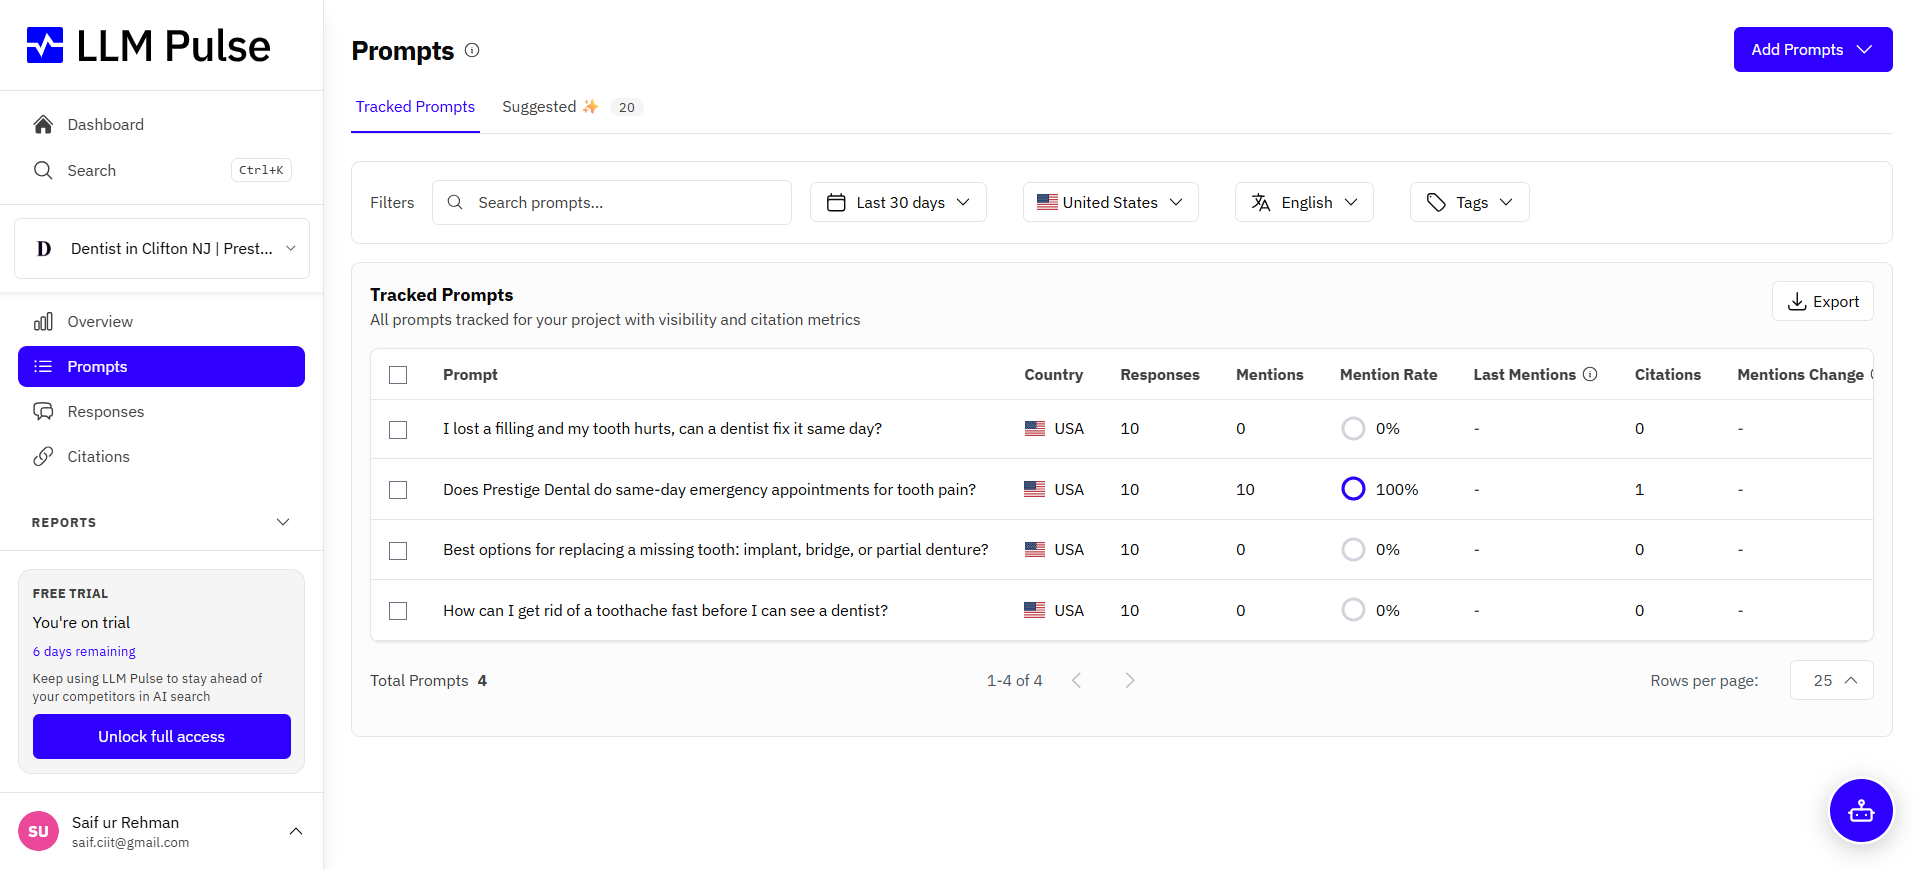Image resolution: width=1920 pixels, height=869 pixels.
Task: Click the Prompts list icon in sidebar
Action: point(43,366)
